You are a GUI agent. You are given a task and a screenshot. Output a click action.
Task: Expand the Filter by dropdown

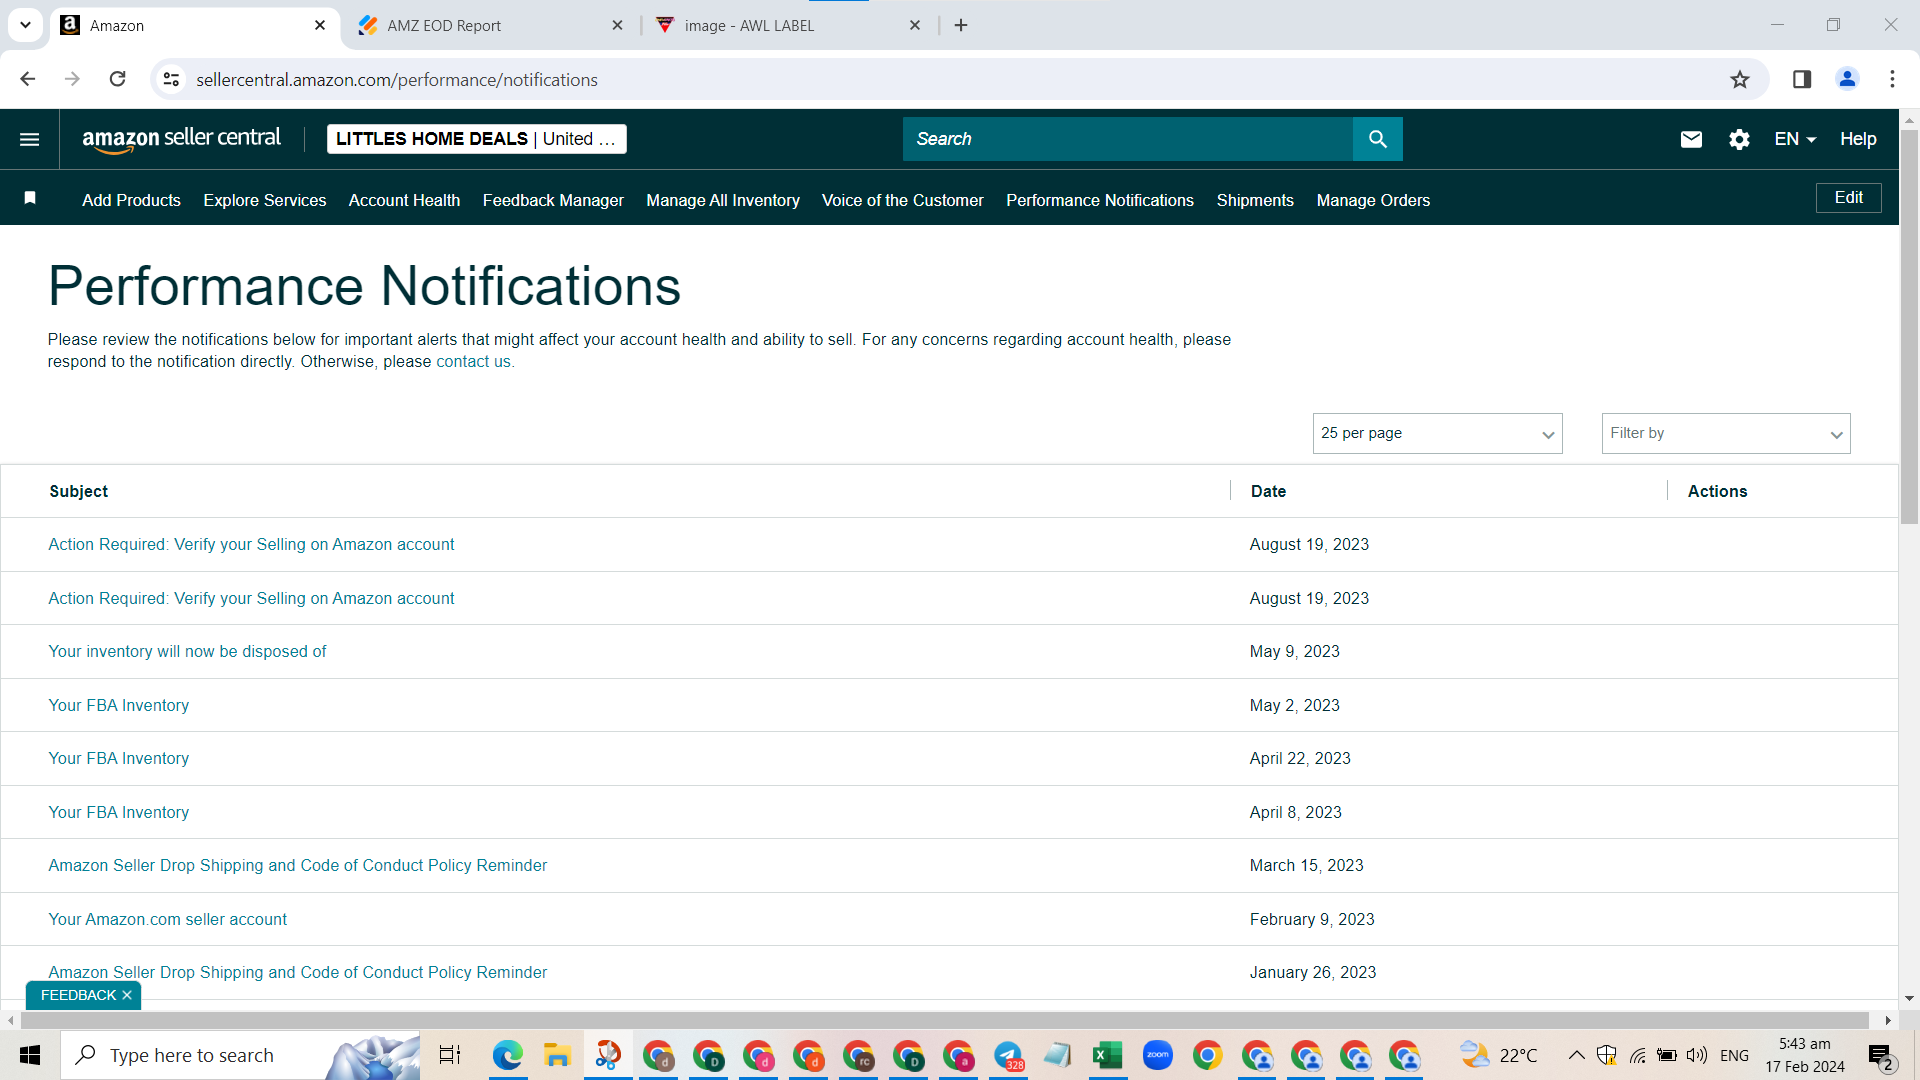1726,433
